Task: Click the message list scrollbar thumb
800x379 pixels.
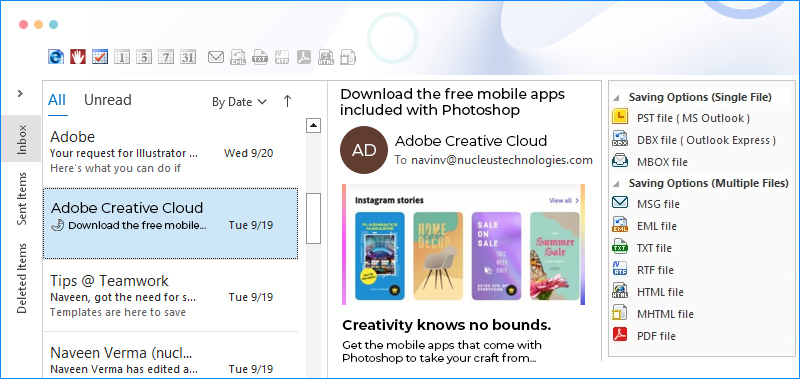Action: pos(313,218)
